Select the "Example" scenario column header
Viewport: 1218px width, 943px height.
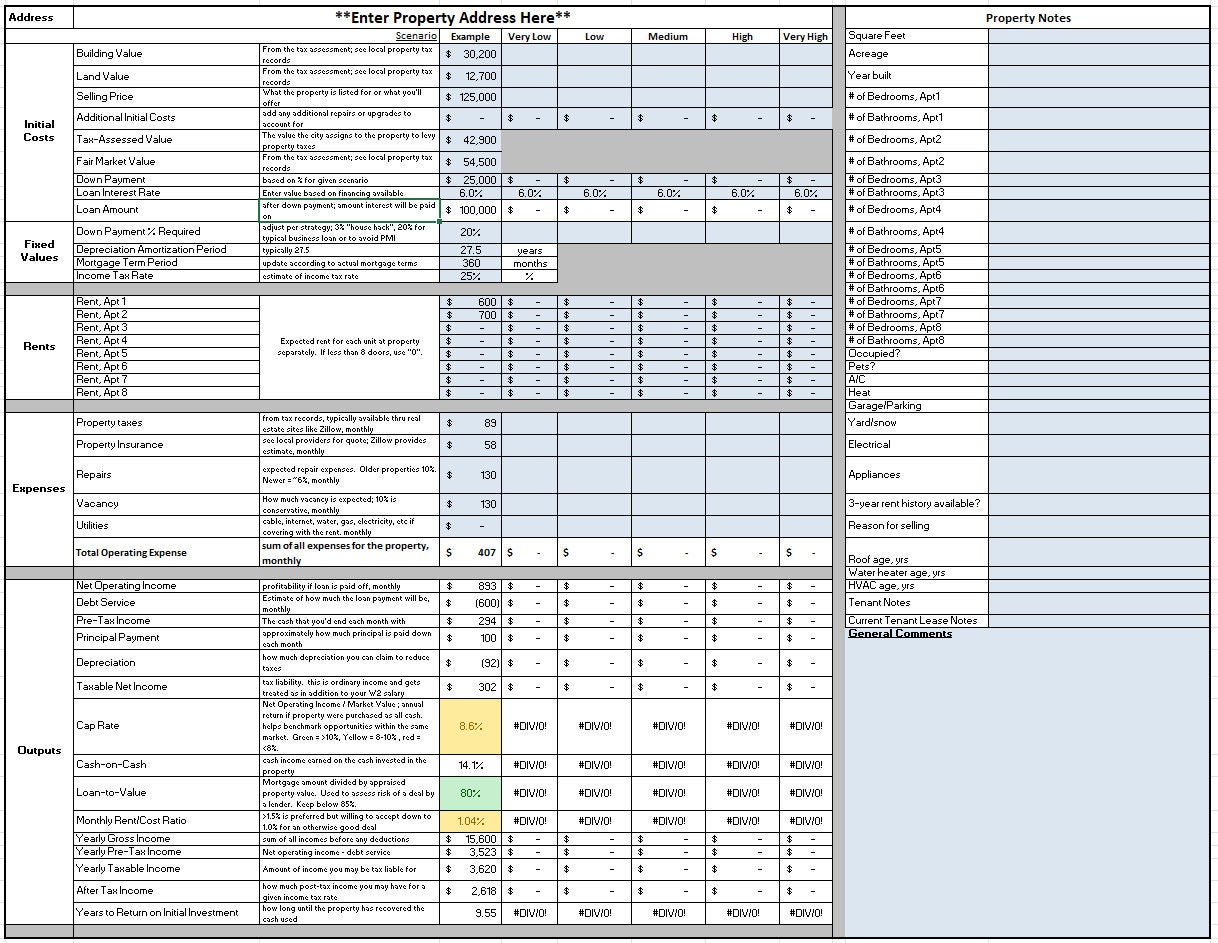(x=470, y=36)
